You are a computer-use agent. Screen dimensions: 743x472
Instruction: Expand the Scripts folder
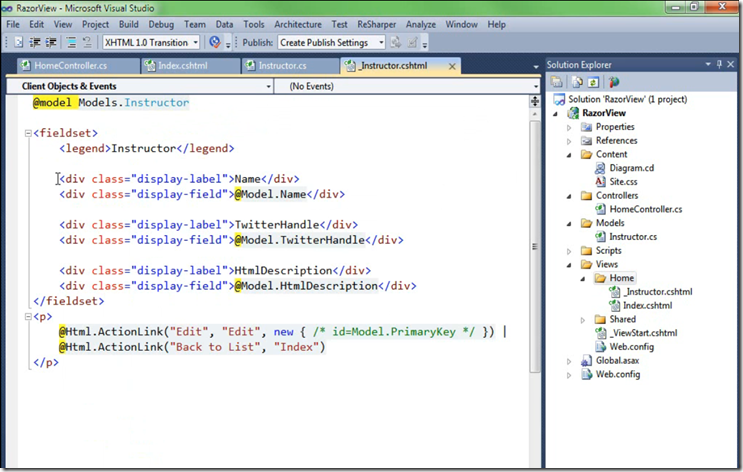(569, 251)
